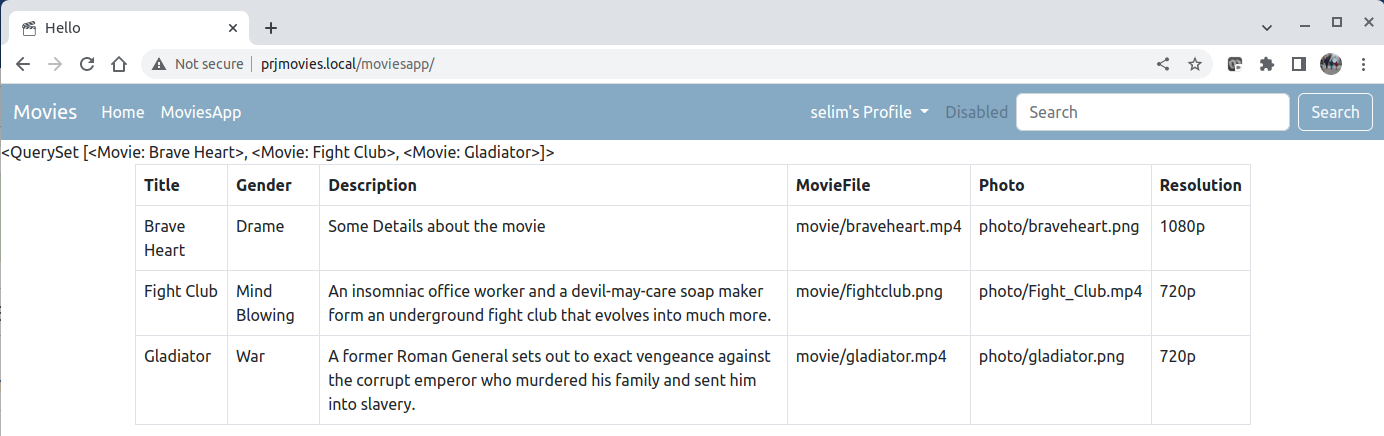Open the extensions puzzle icon

pyautogui.click(x=1267, y=64)
